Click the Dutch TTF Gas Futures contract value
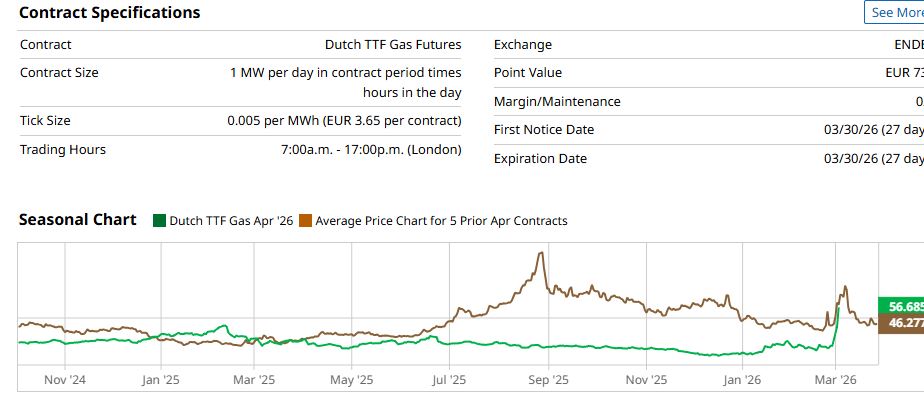924x404 pixels. (393, 45)
